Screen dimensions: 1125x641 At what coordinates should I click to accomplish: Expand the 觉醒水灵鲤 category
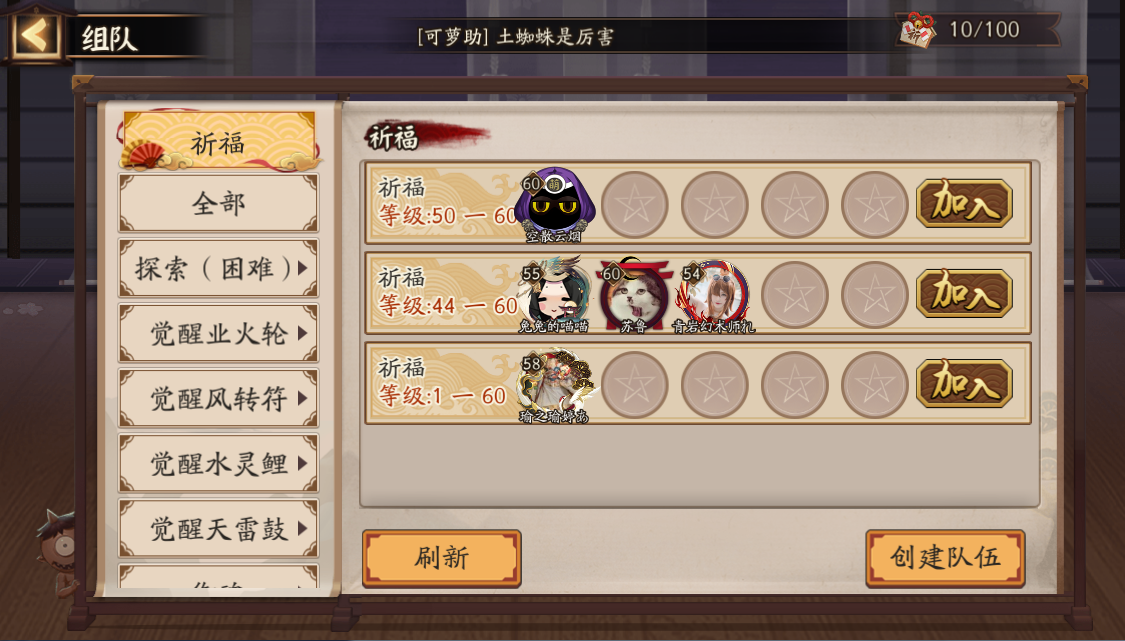[x=218, y=464]
